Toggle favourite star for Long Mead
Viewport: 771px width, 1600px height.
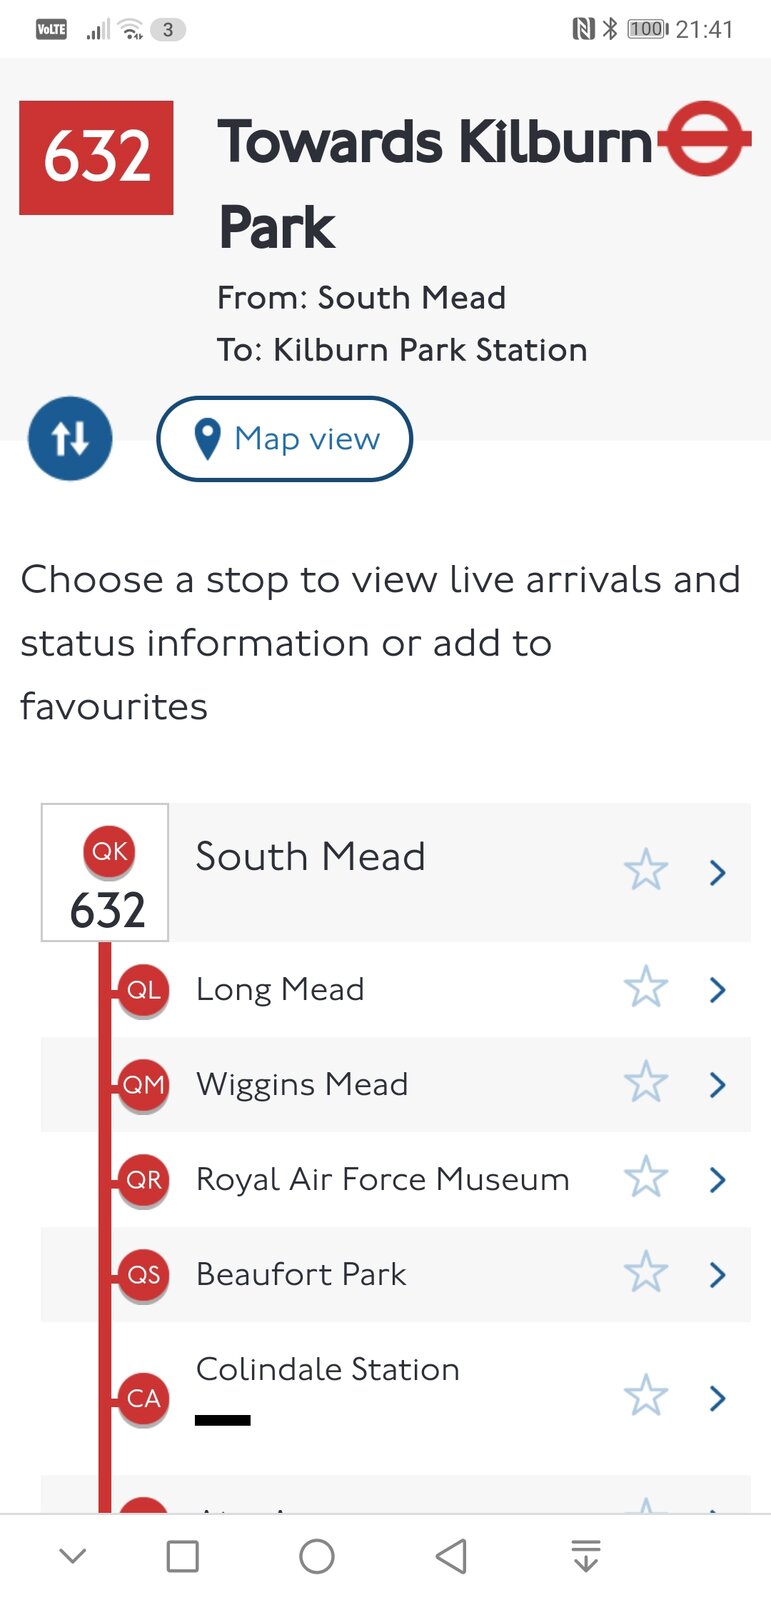[645, 988]
